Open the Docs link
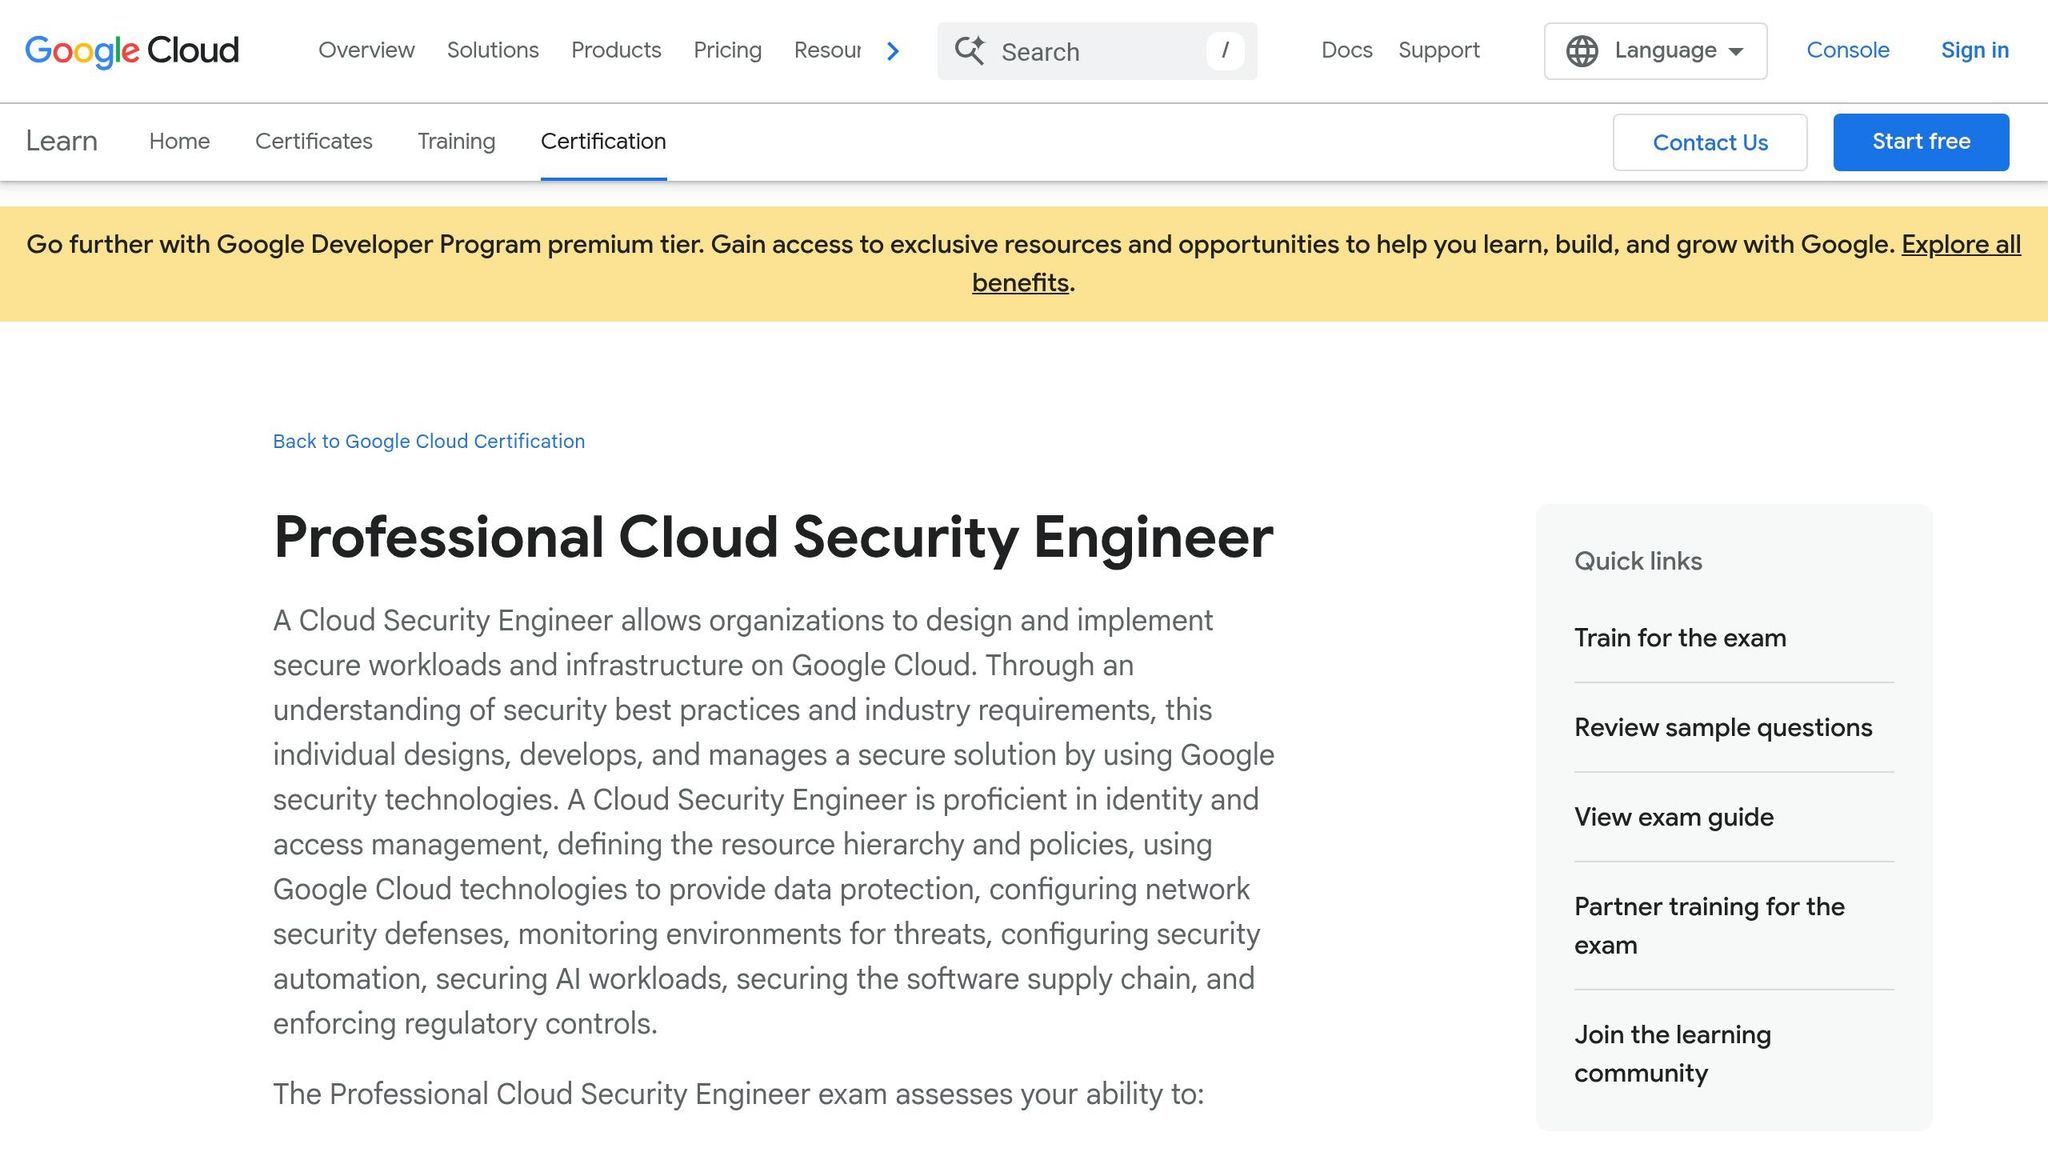2048x1152 pixels. (1347, 50)
